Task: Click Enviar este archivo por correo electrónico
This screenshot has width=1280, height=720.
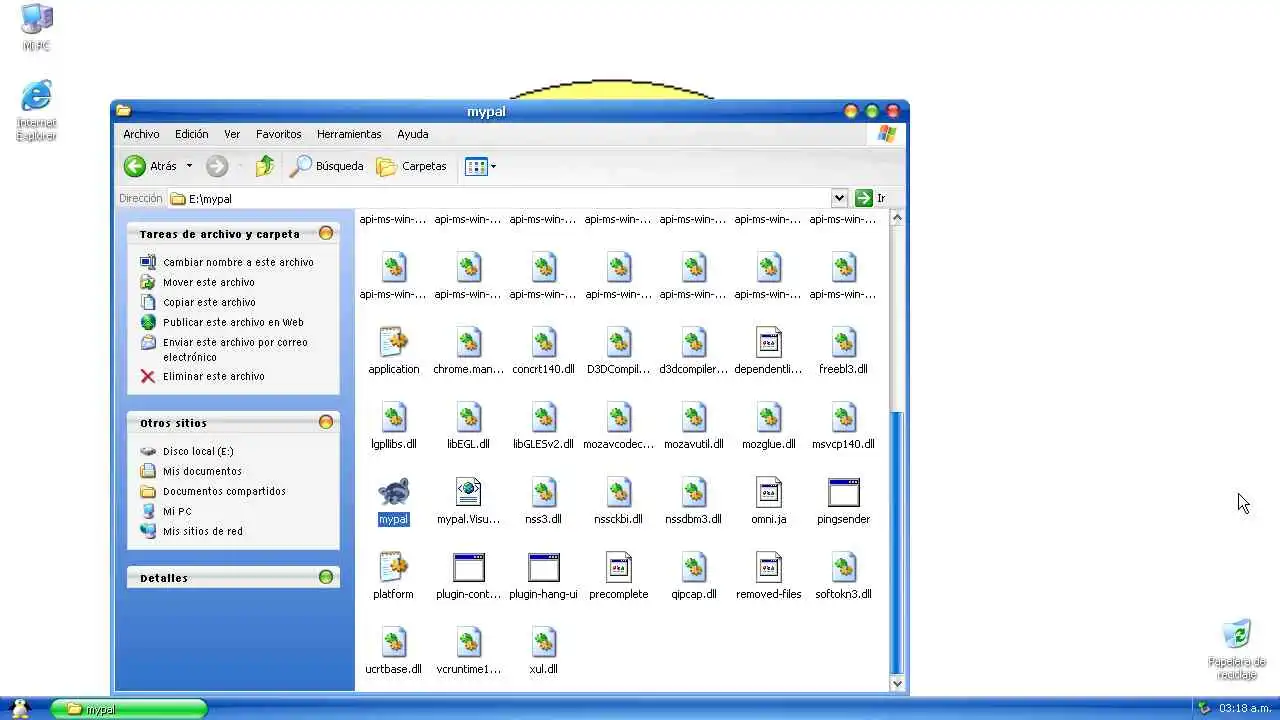Action: [235, 349]
